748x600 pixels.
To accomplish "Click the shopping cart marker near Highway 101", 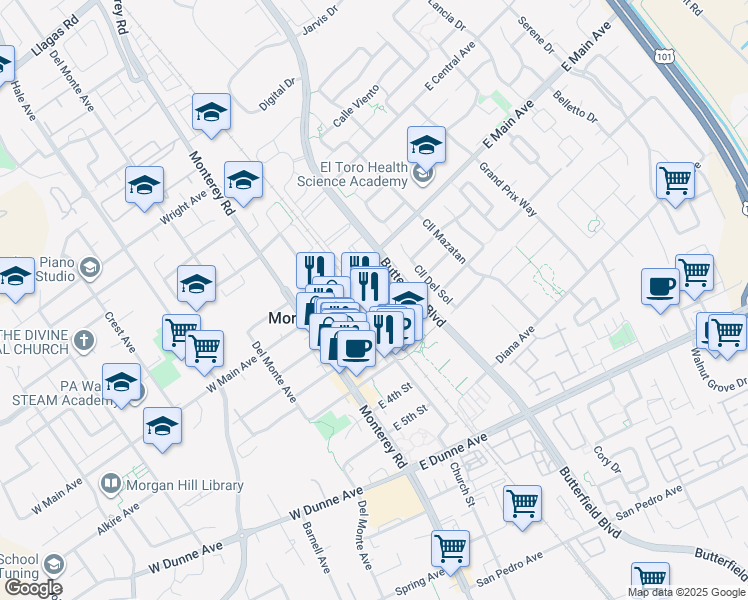I will (x=676, y=182).
